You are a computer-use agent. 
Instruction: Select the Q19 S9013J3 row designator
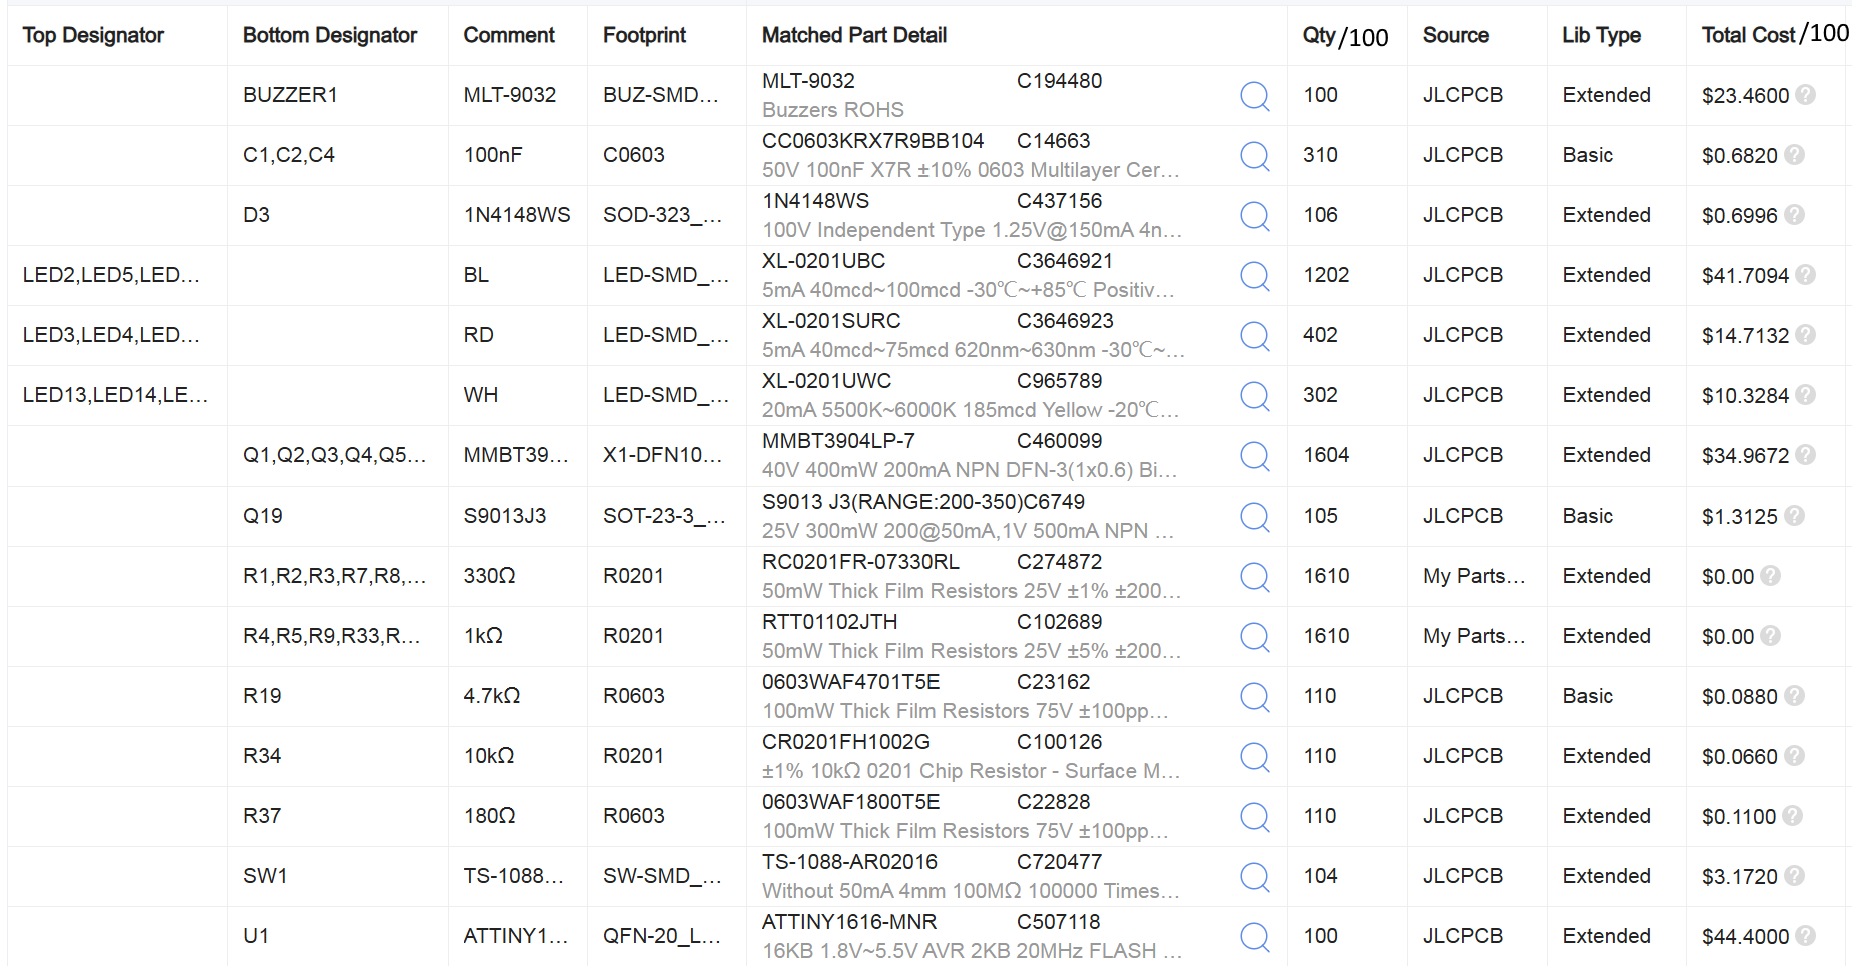(263, 516)
